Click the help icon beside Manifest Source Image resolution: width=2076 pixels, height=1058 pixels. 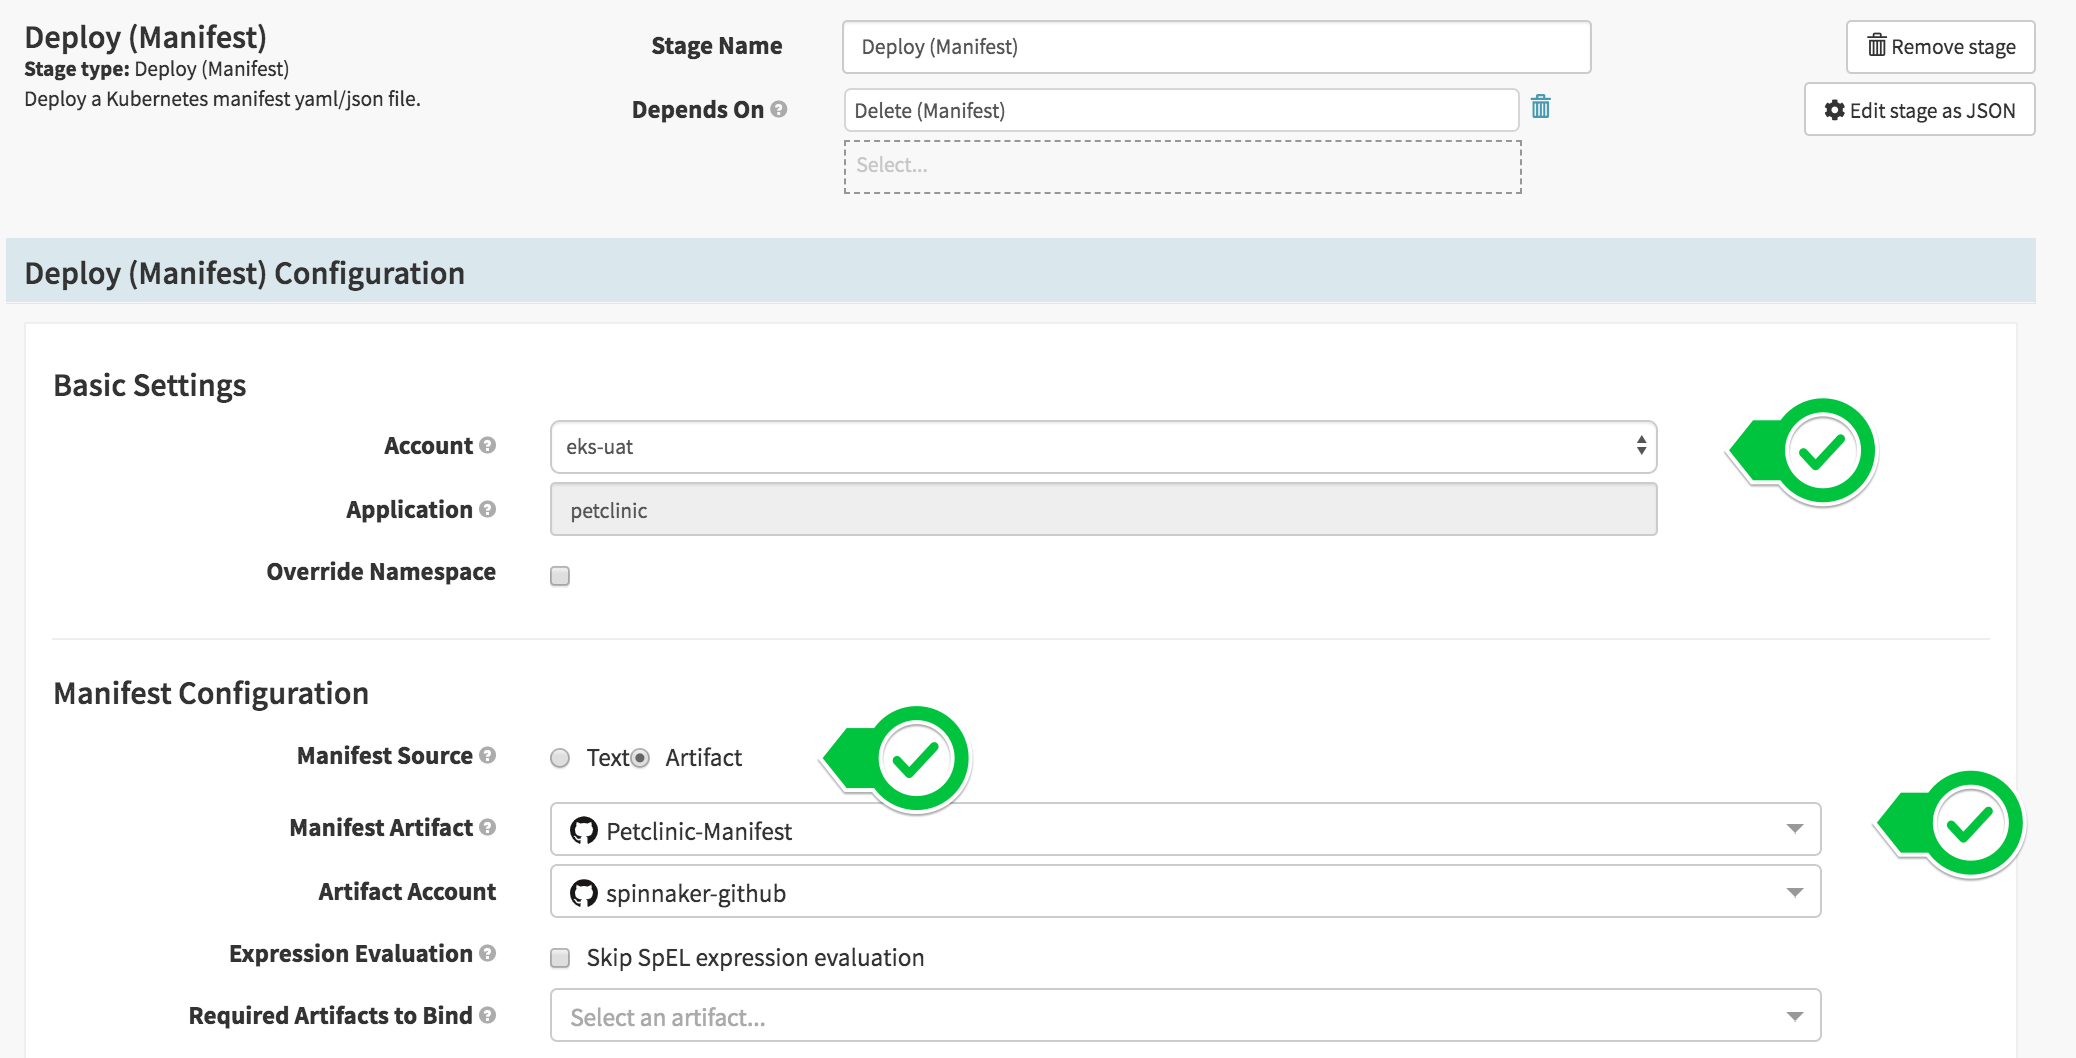click(488, 757)
